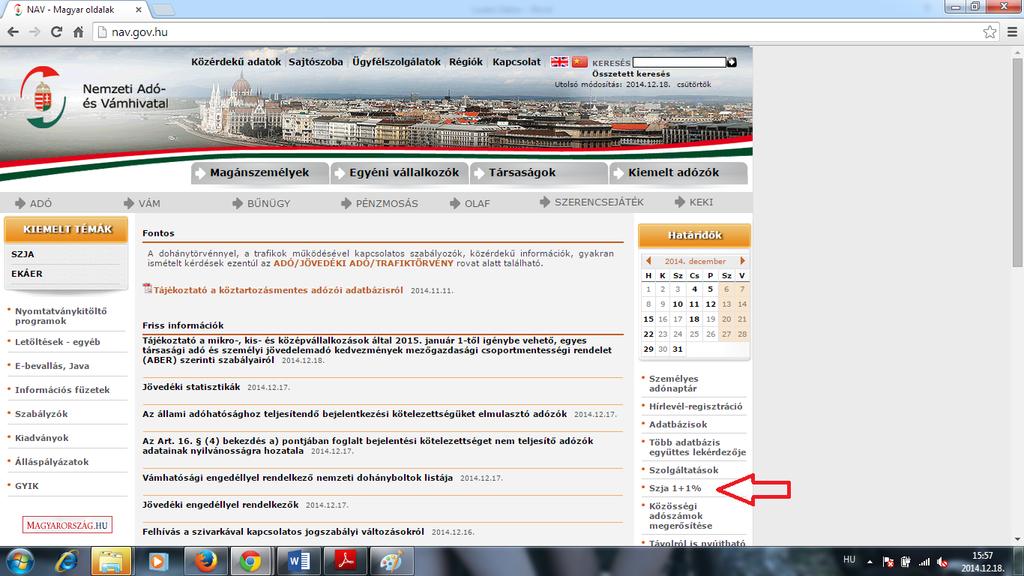Open a new browser tab

point(163,10)
